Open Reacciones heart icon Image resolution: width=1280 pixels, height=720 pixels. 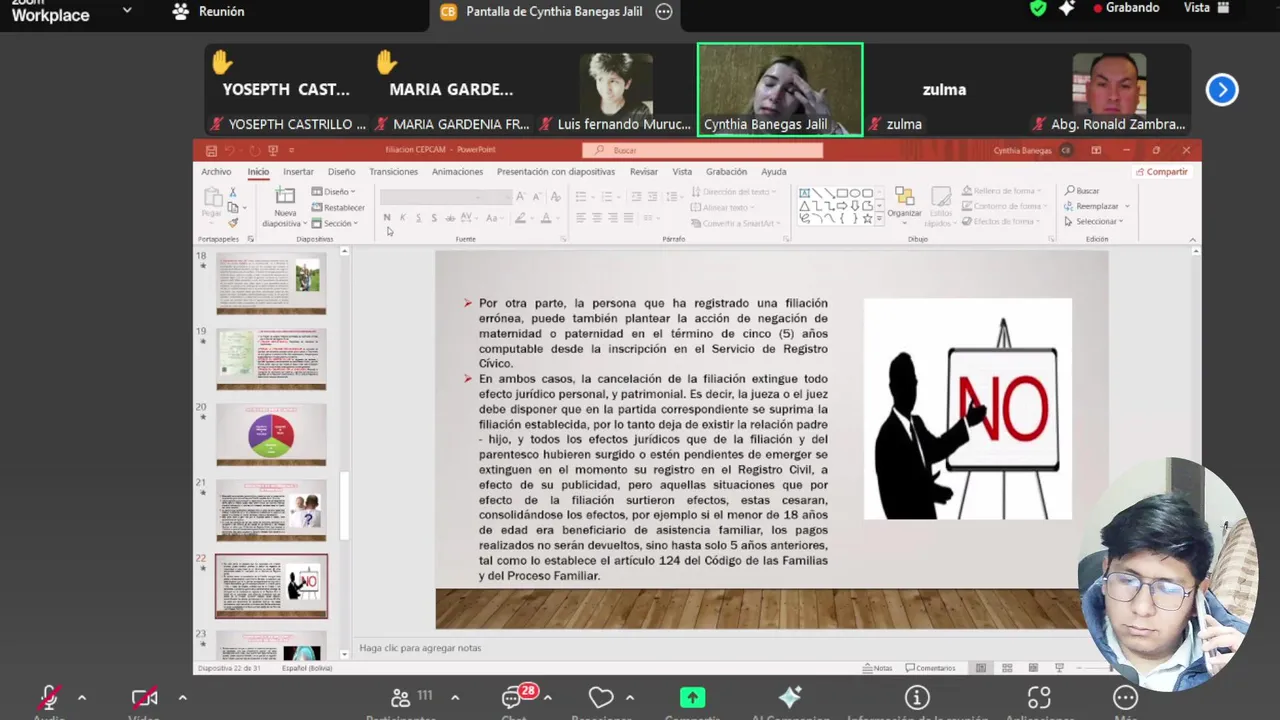[x=601, y=697]
